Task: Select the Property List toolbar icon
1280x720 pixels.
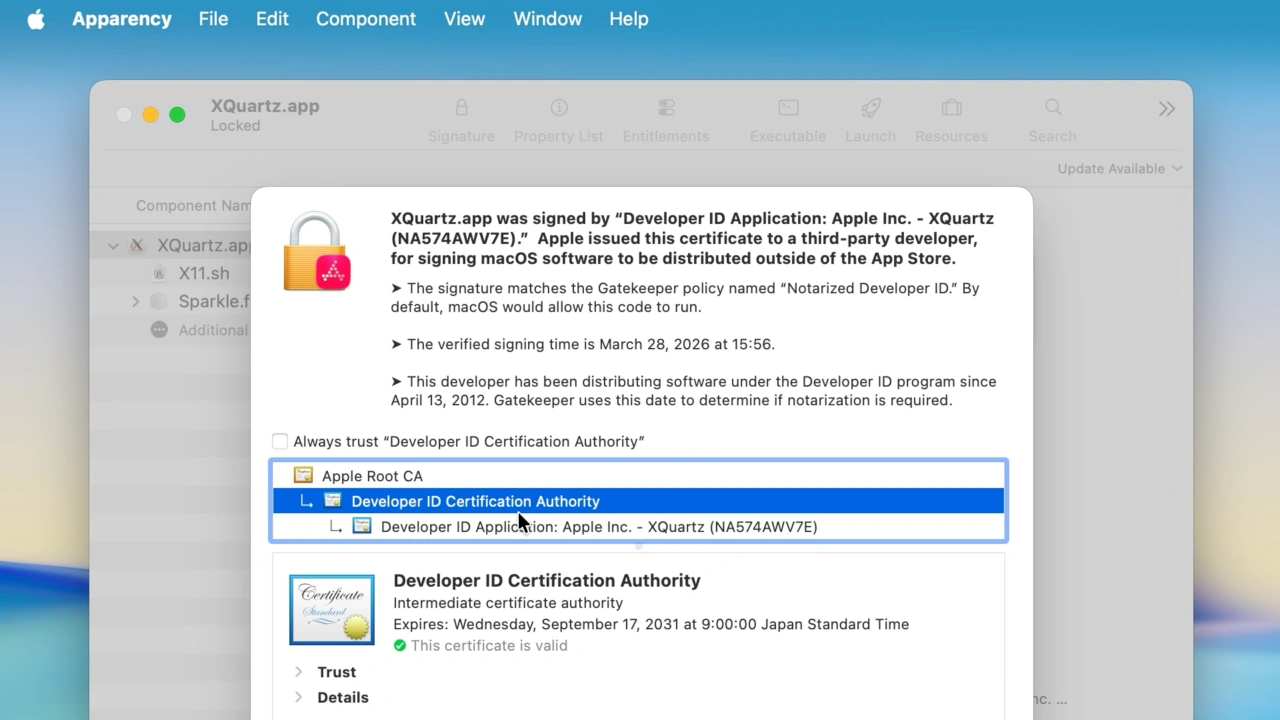Action: pyautogui.click(x=558, y=118)
